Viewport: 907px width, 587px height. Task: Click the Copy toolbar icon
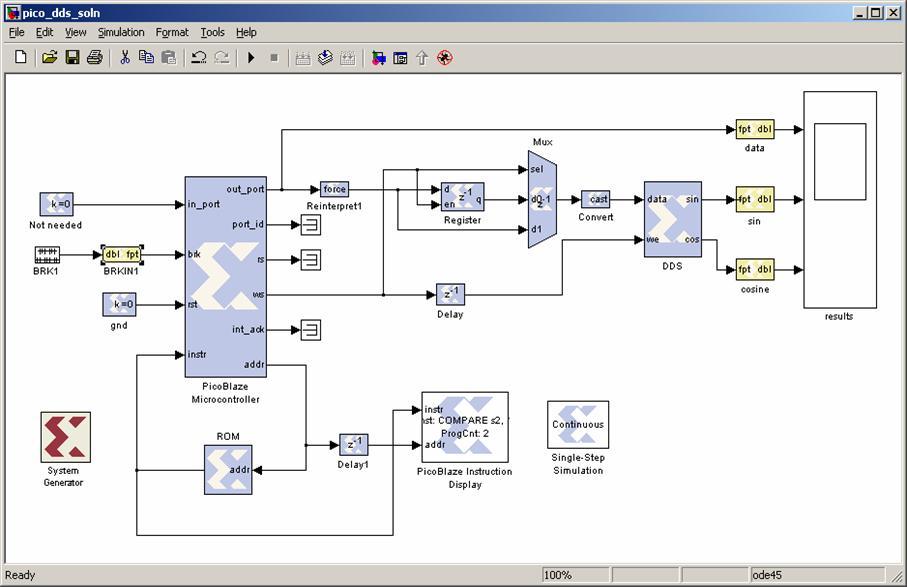(x=146, y=57)
